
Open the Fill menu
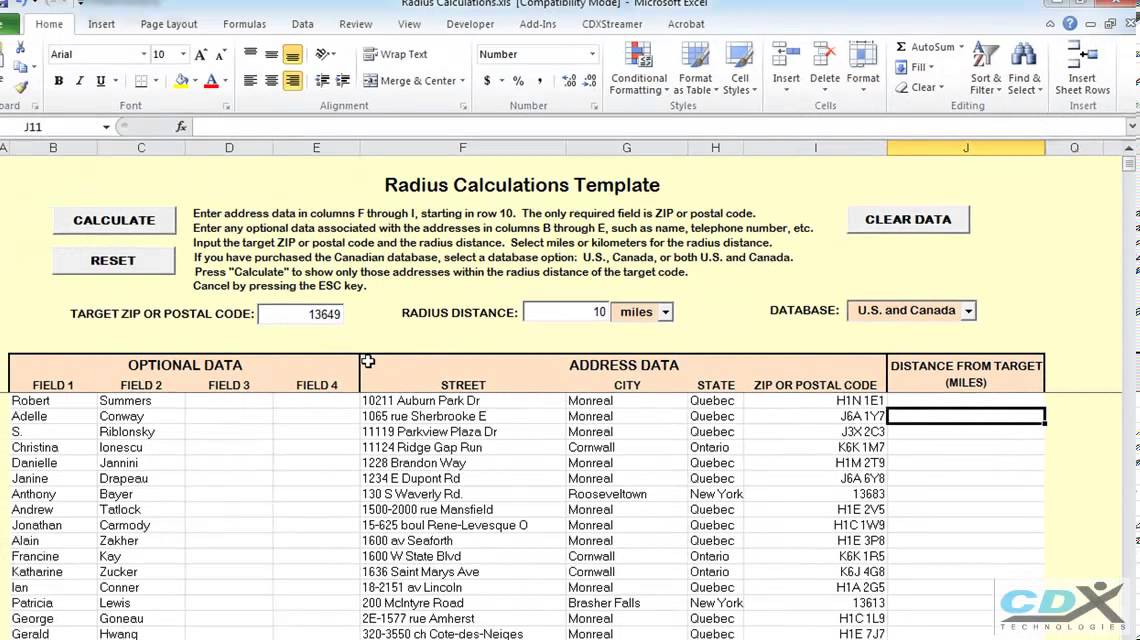coord(915,67)
